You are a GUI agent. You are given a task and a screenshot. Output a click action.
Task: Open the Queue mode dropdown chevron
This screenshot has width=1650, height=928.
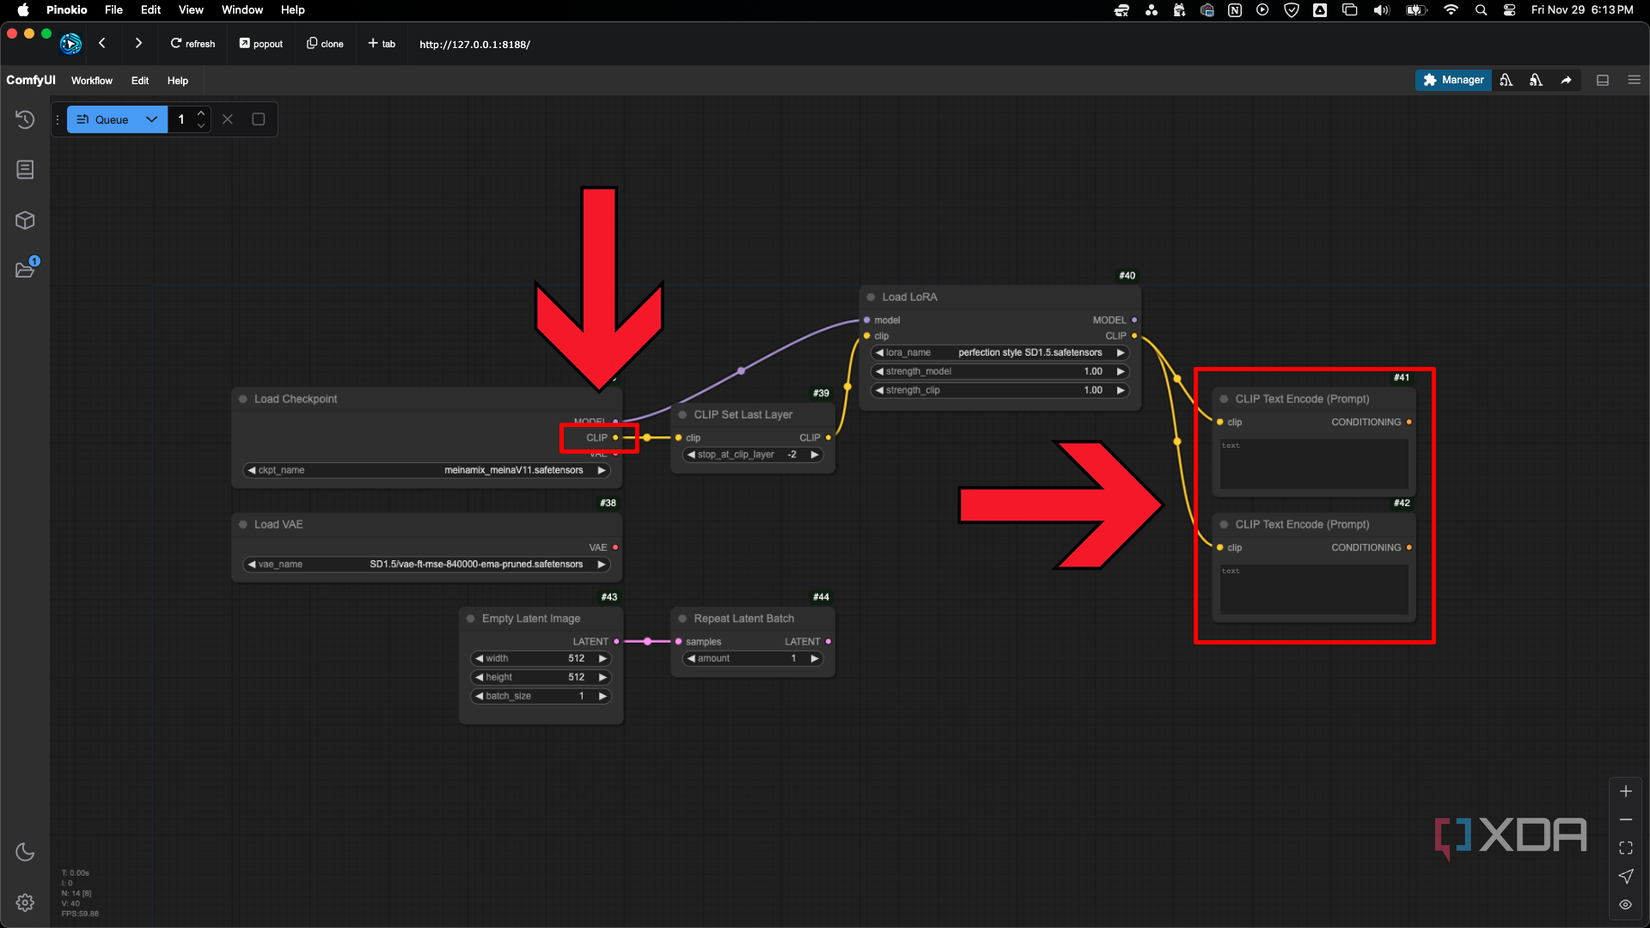click(x=152, y=119)
